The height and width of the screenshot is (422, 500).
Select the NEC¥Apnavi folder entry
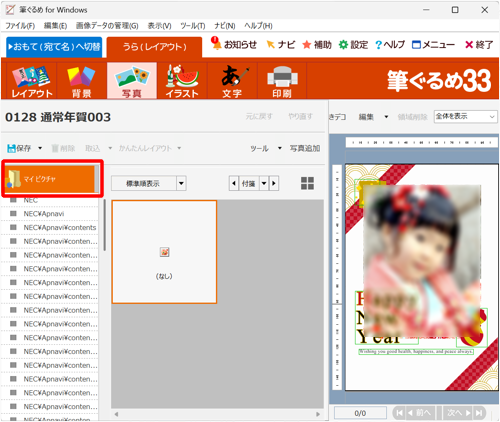tap(44, 214)
